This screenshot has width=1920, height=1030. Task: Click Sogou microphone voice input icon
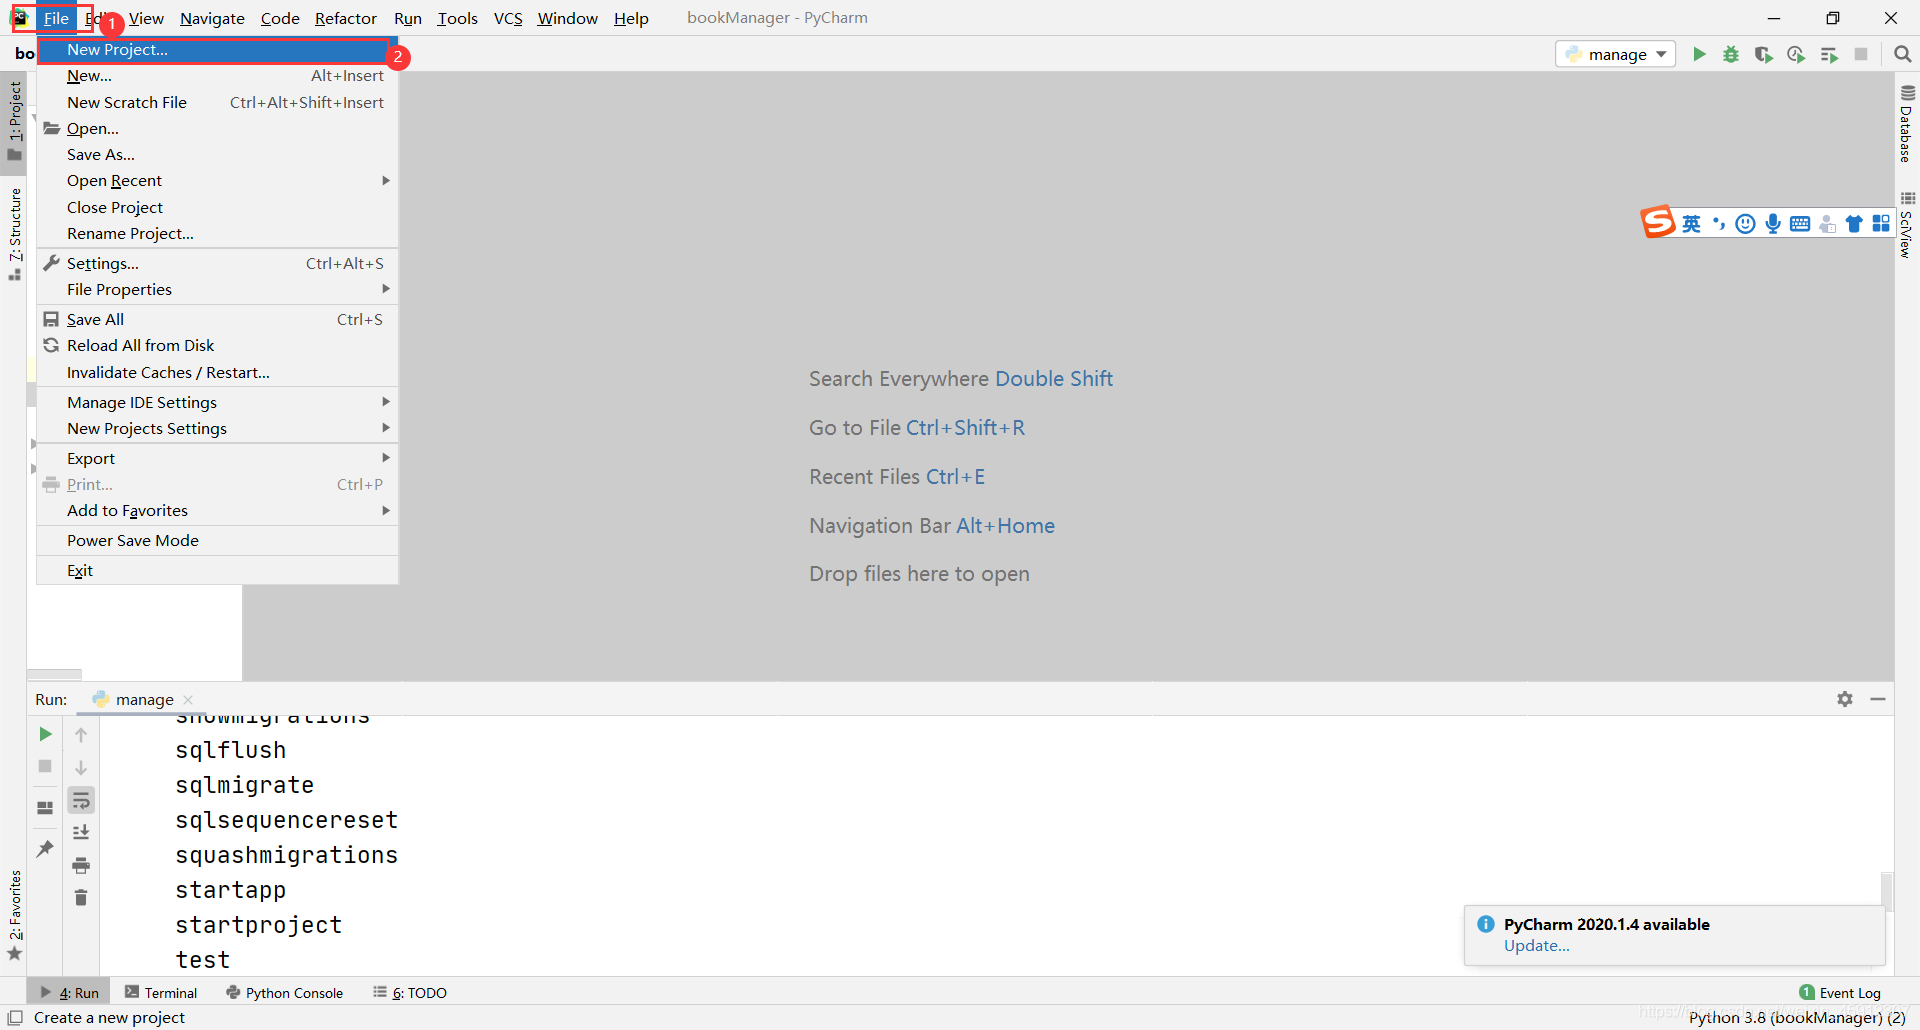click(1773, 224)
